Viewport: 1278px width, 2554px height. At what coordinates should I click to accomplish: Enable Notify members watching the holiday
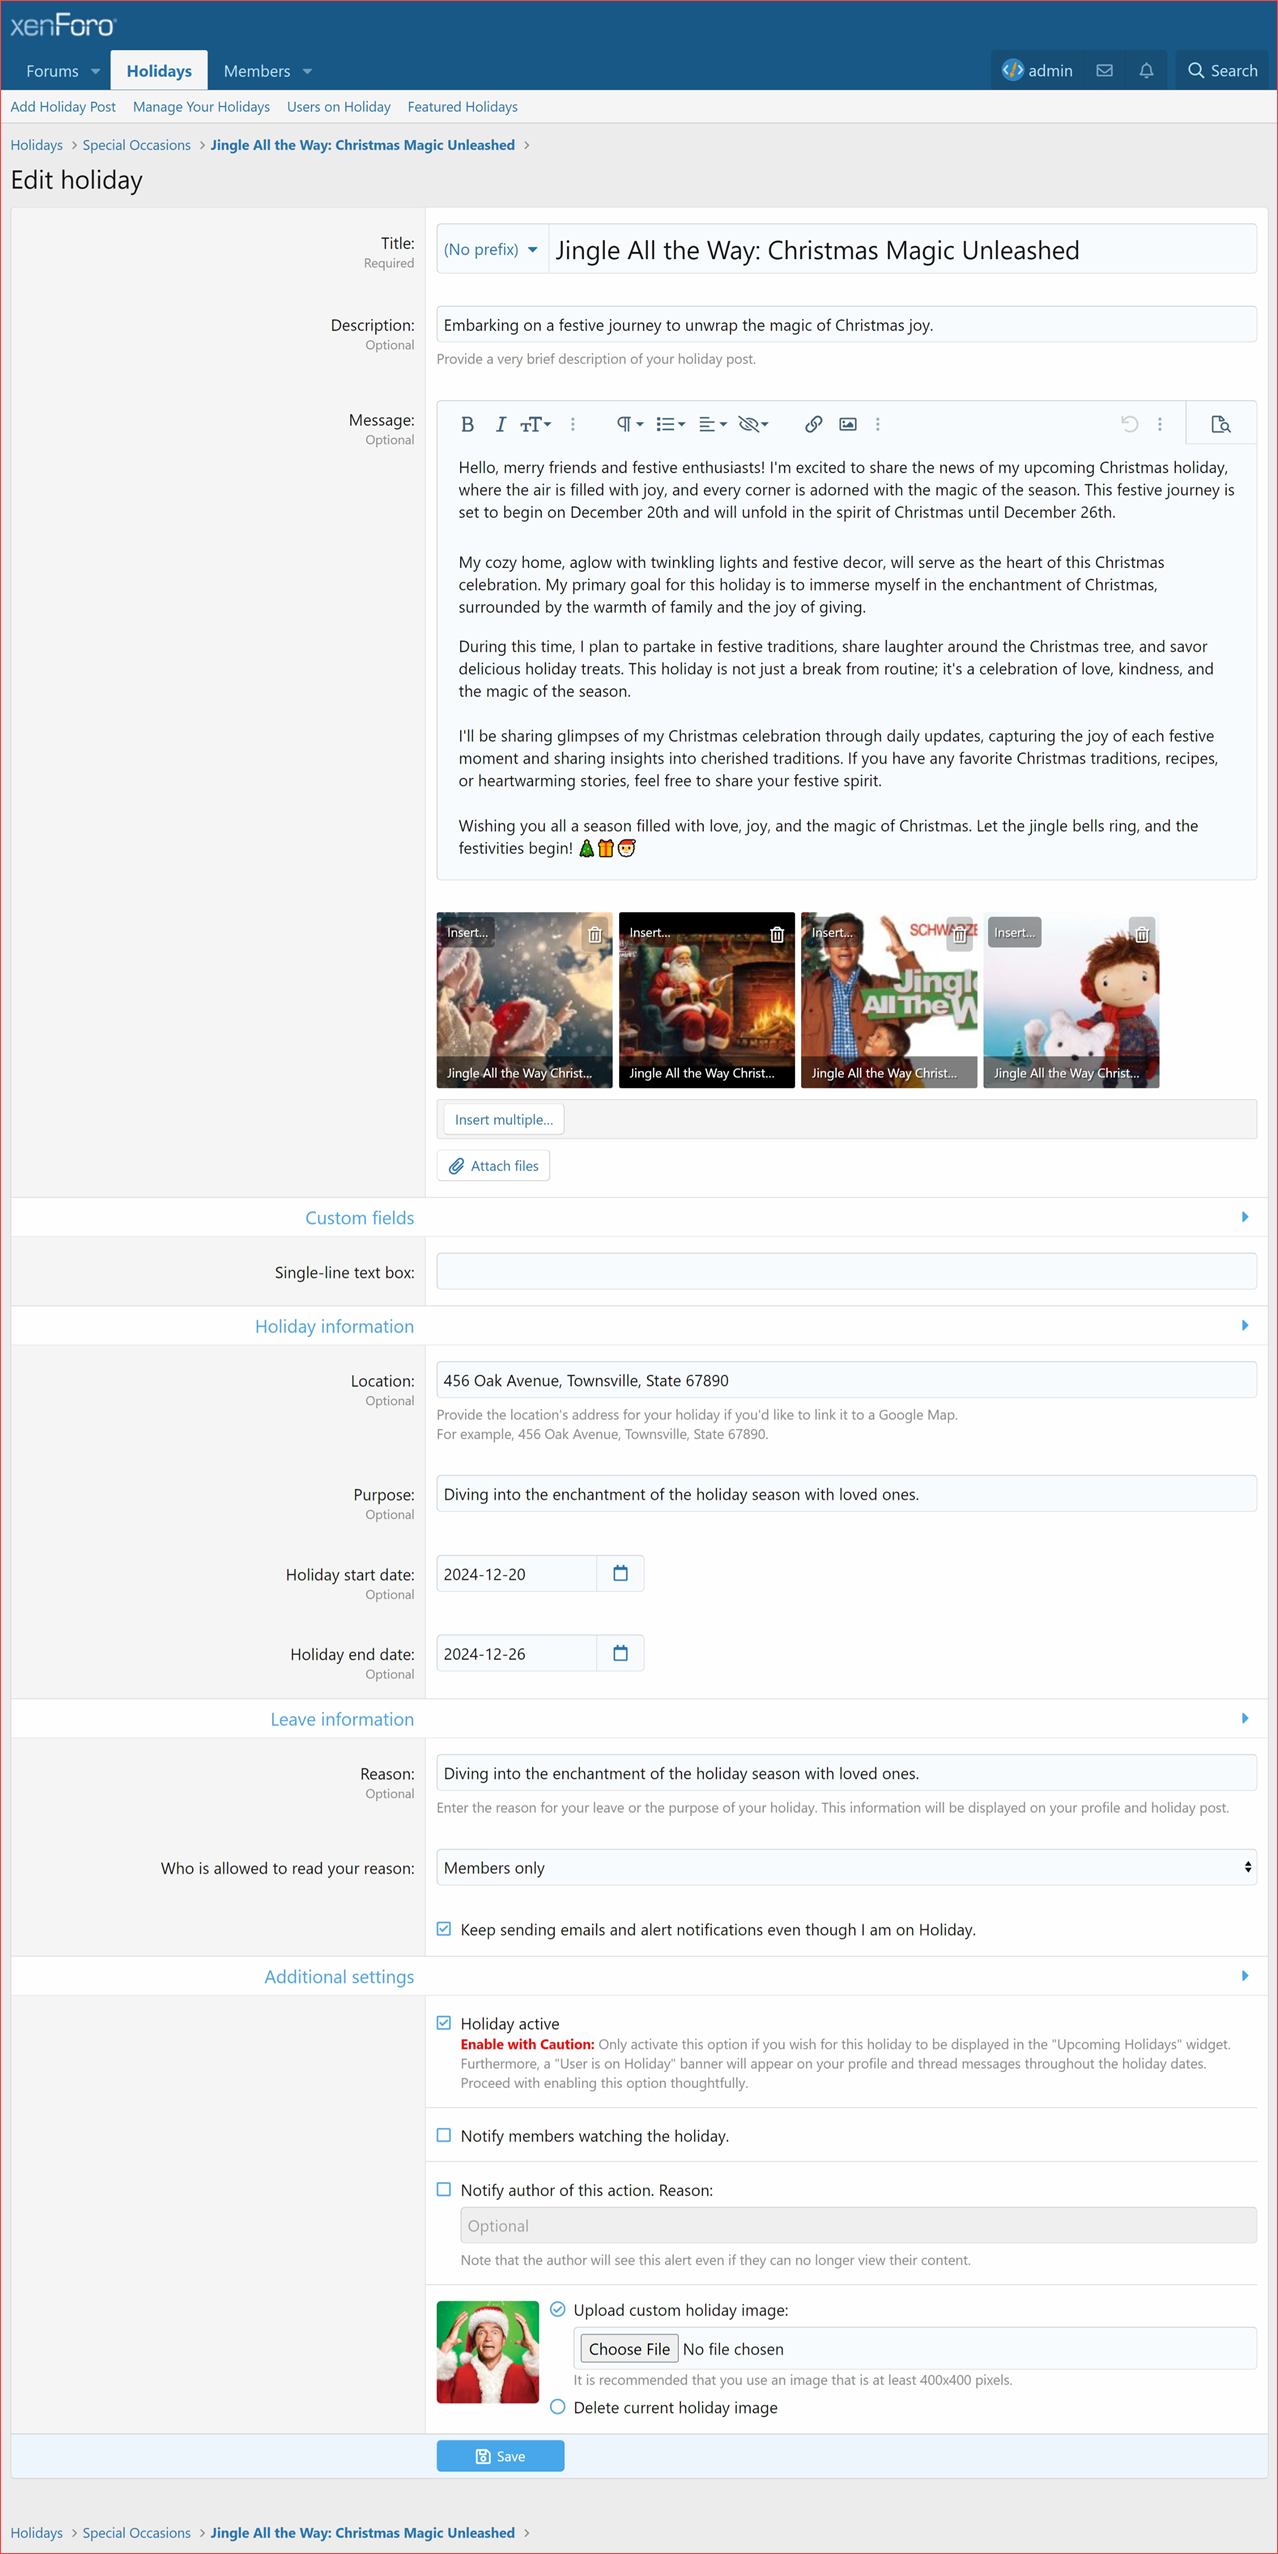click(x=444, y=2135)
